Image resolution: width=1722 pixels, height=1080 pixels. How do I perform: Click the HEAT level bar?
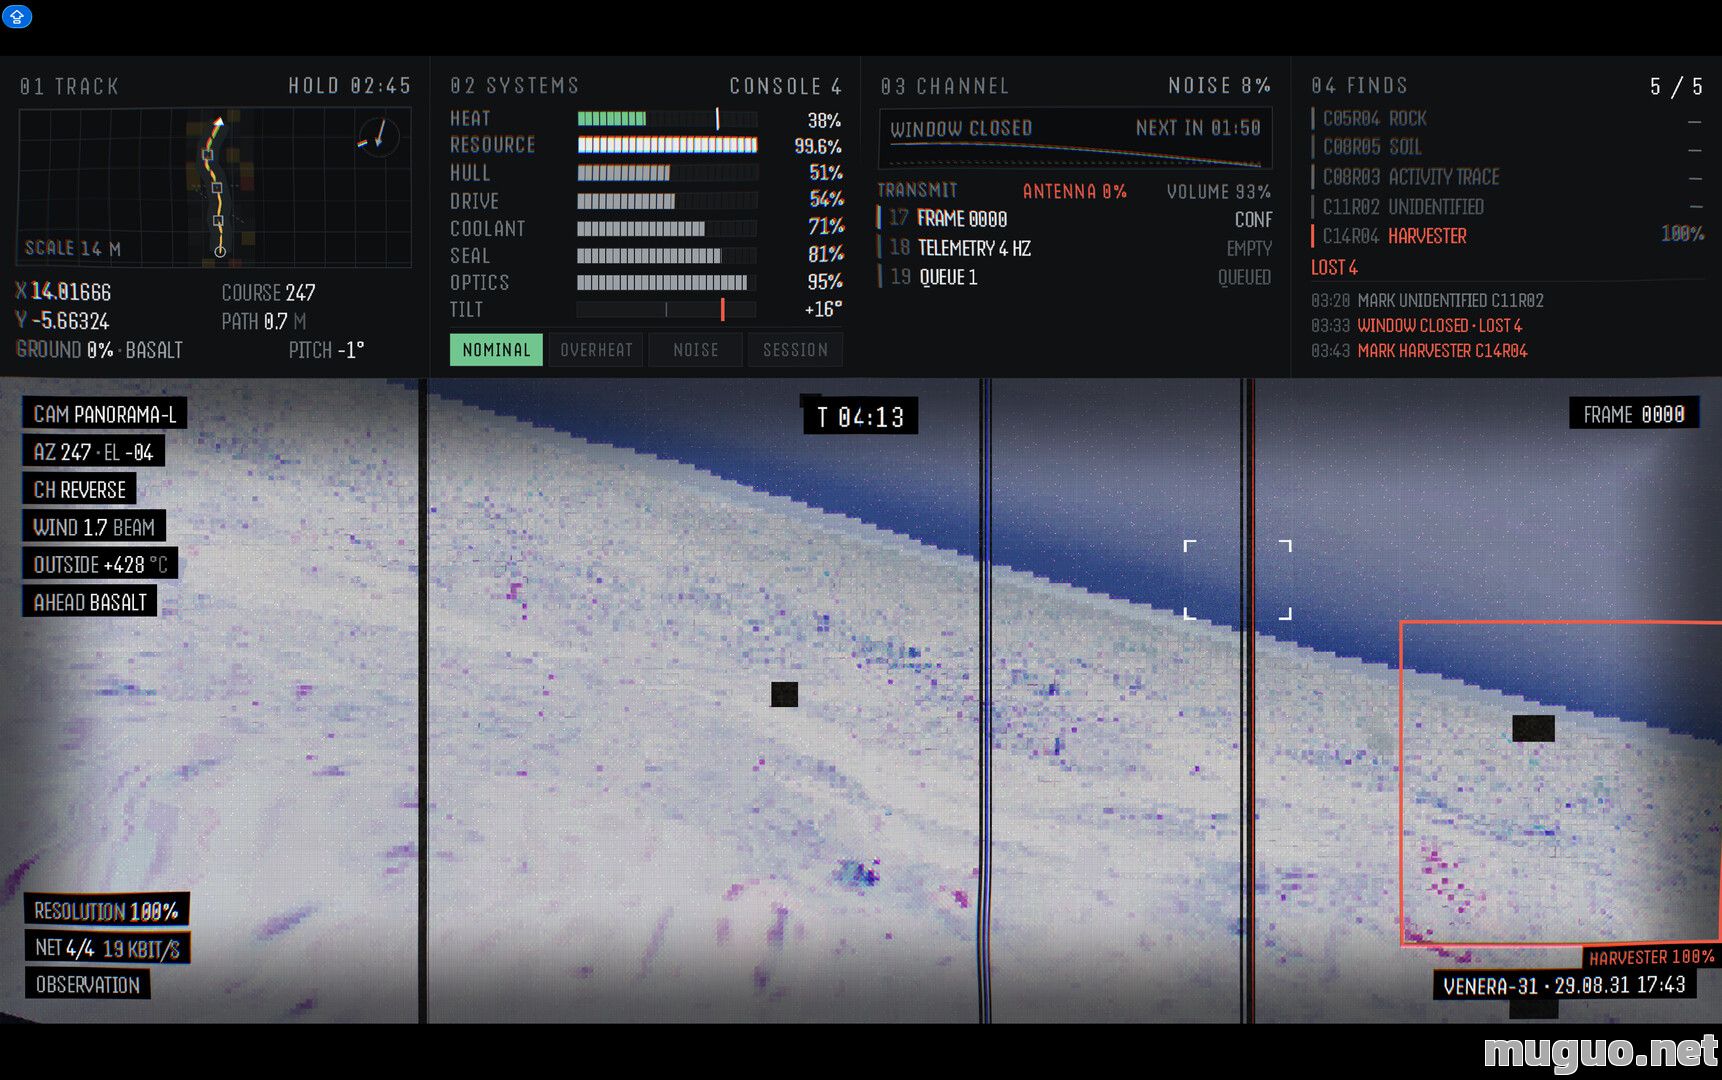pyautogui.click(x=667, y=119)
